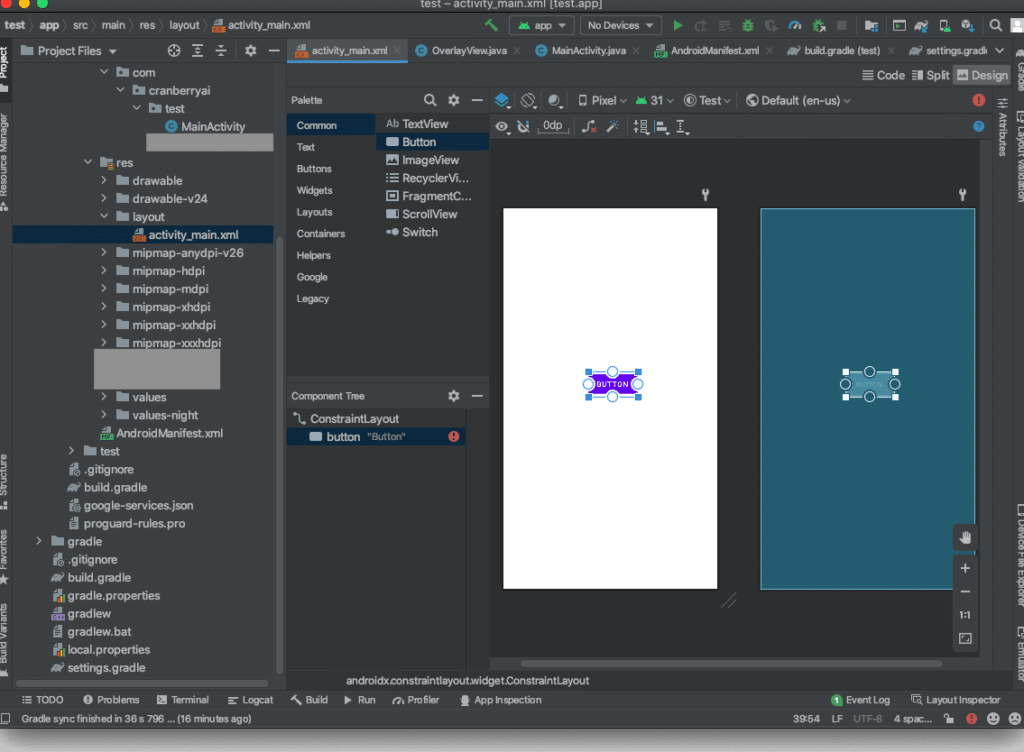1024x752 pixels.
Task: Click the error badge on the button tree row
Action: point(454,437)
